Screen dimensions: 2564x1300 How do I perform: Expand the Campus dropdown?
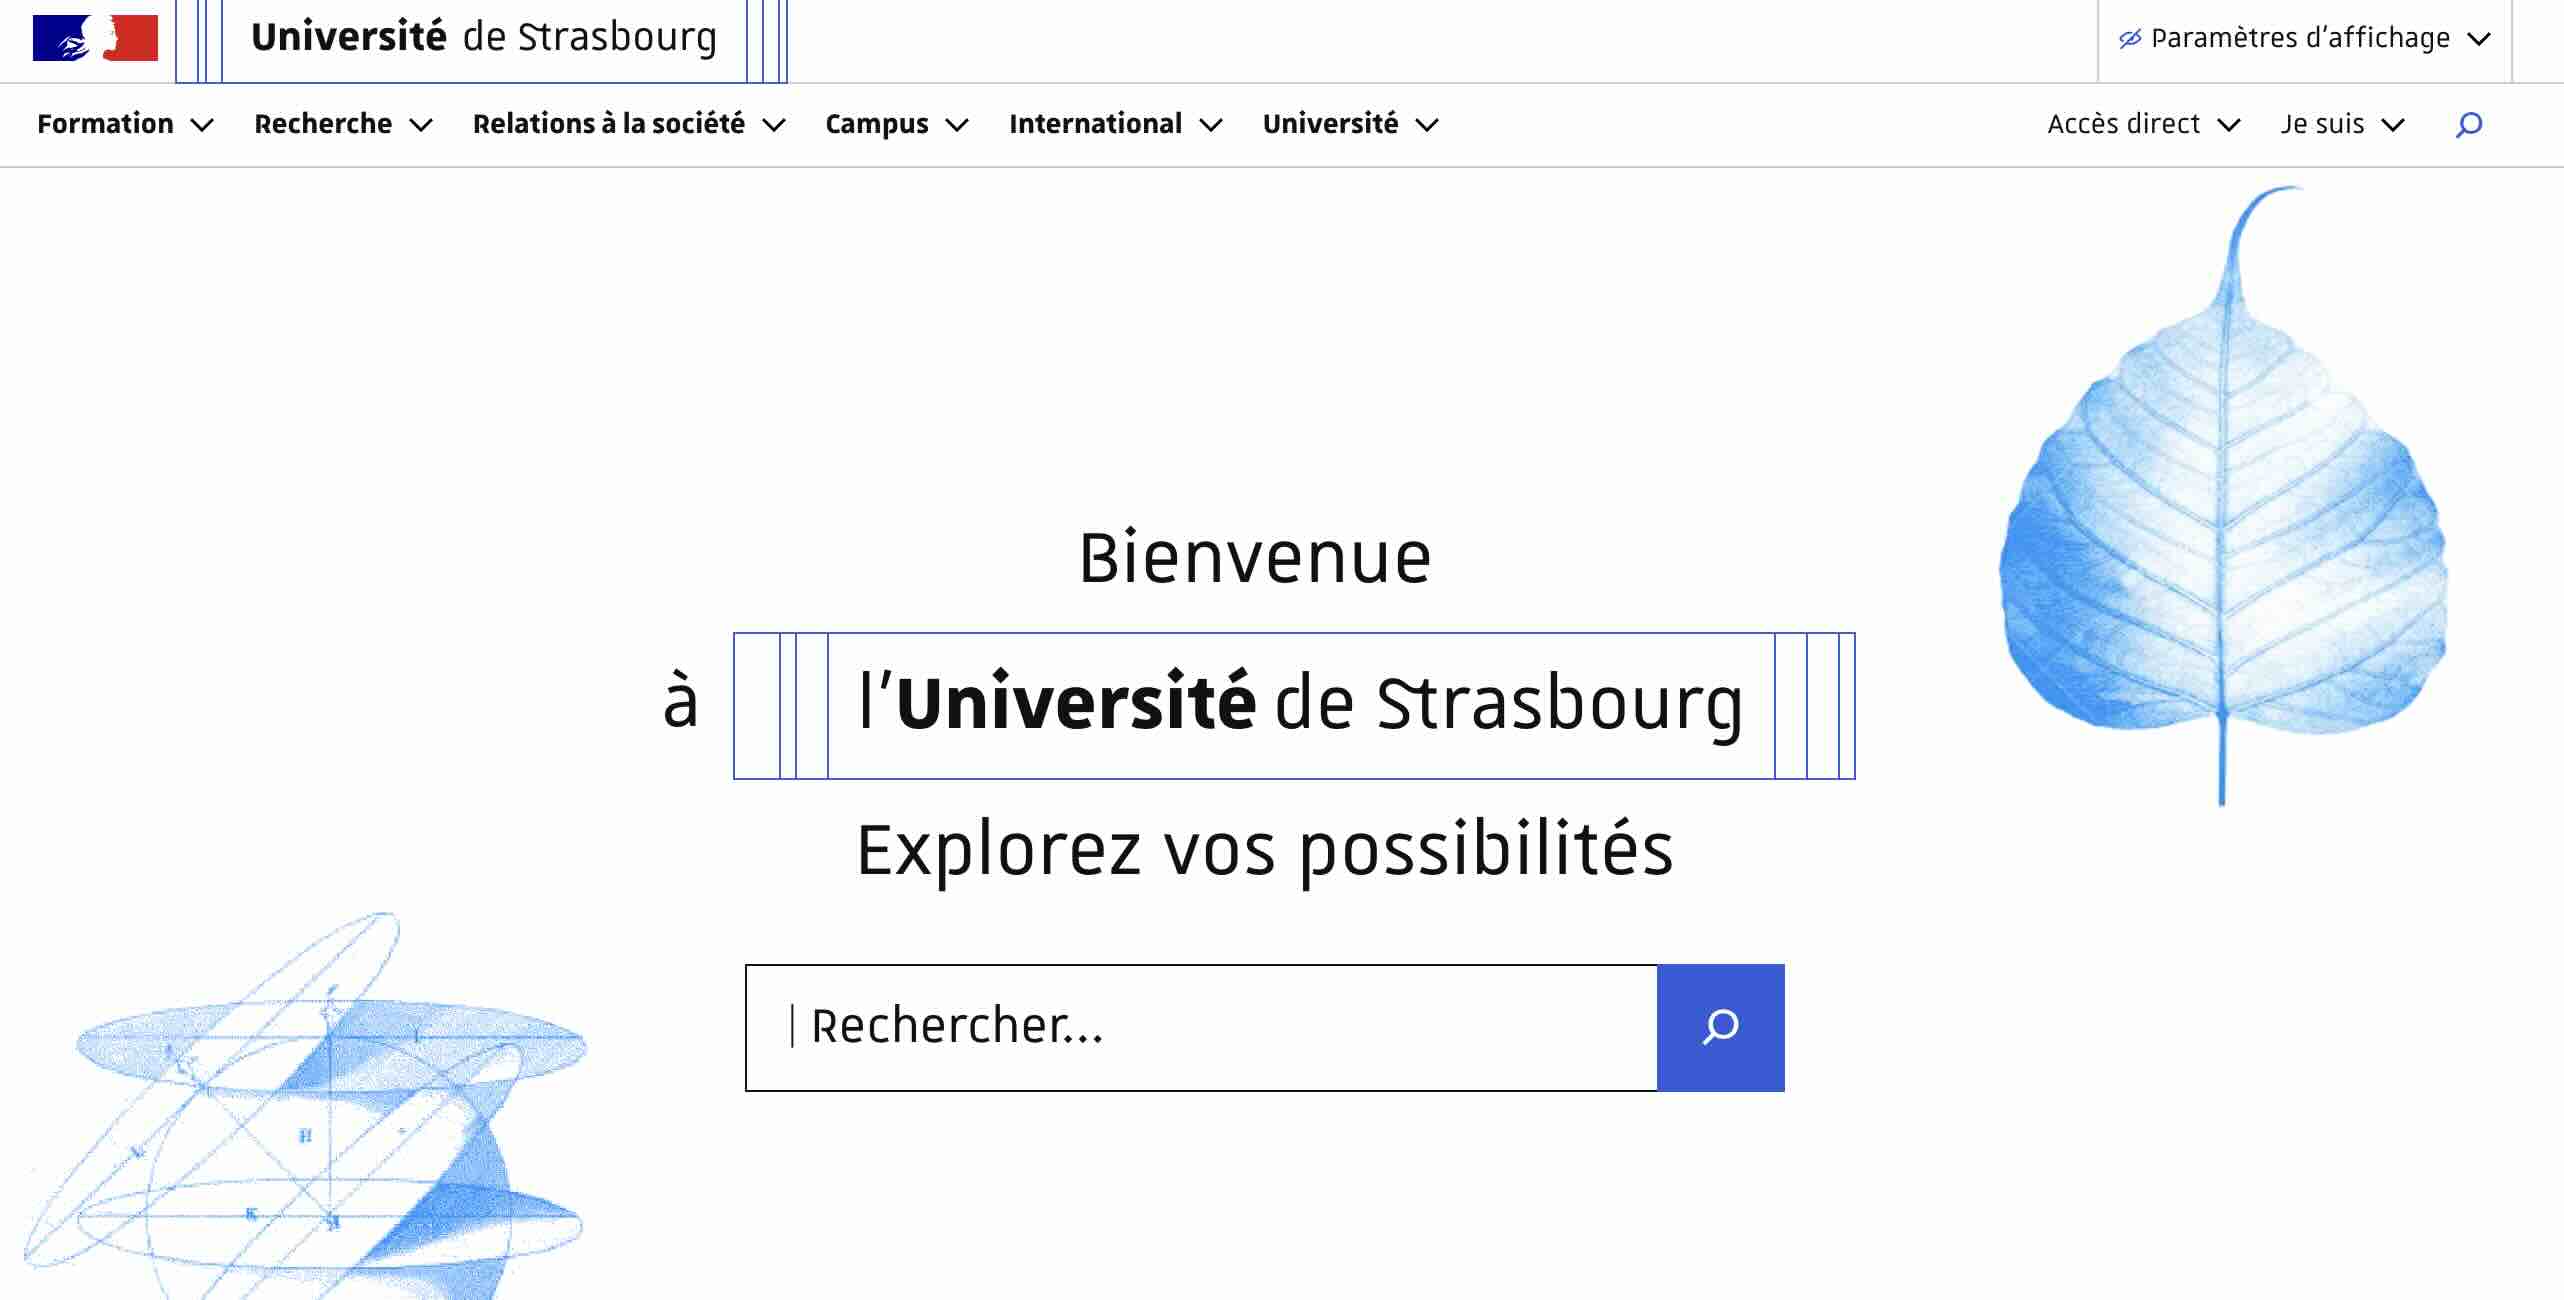(876, 124)
